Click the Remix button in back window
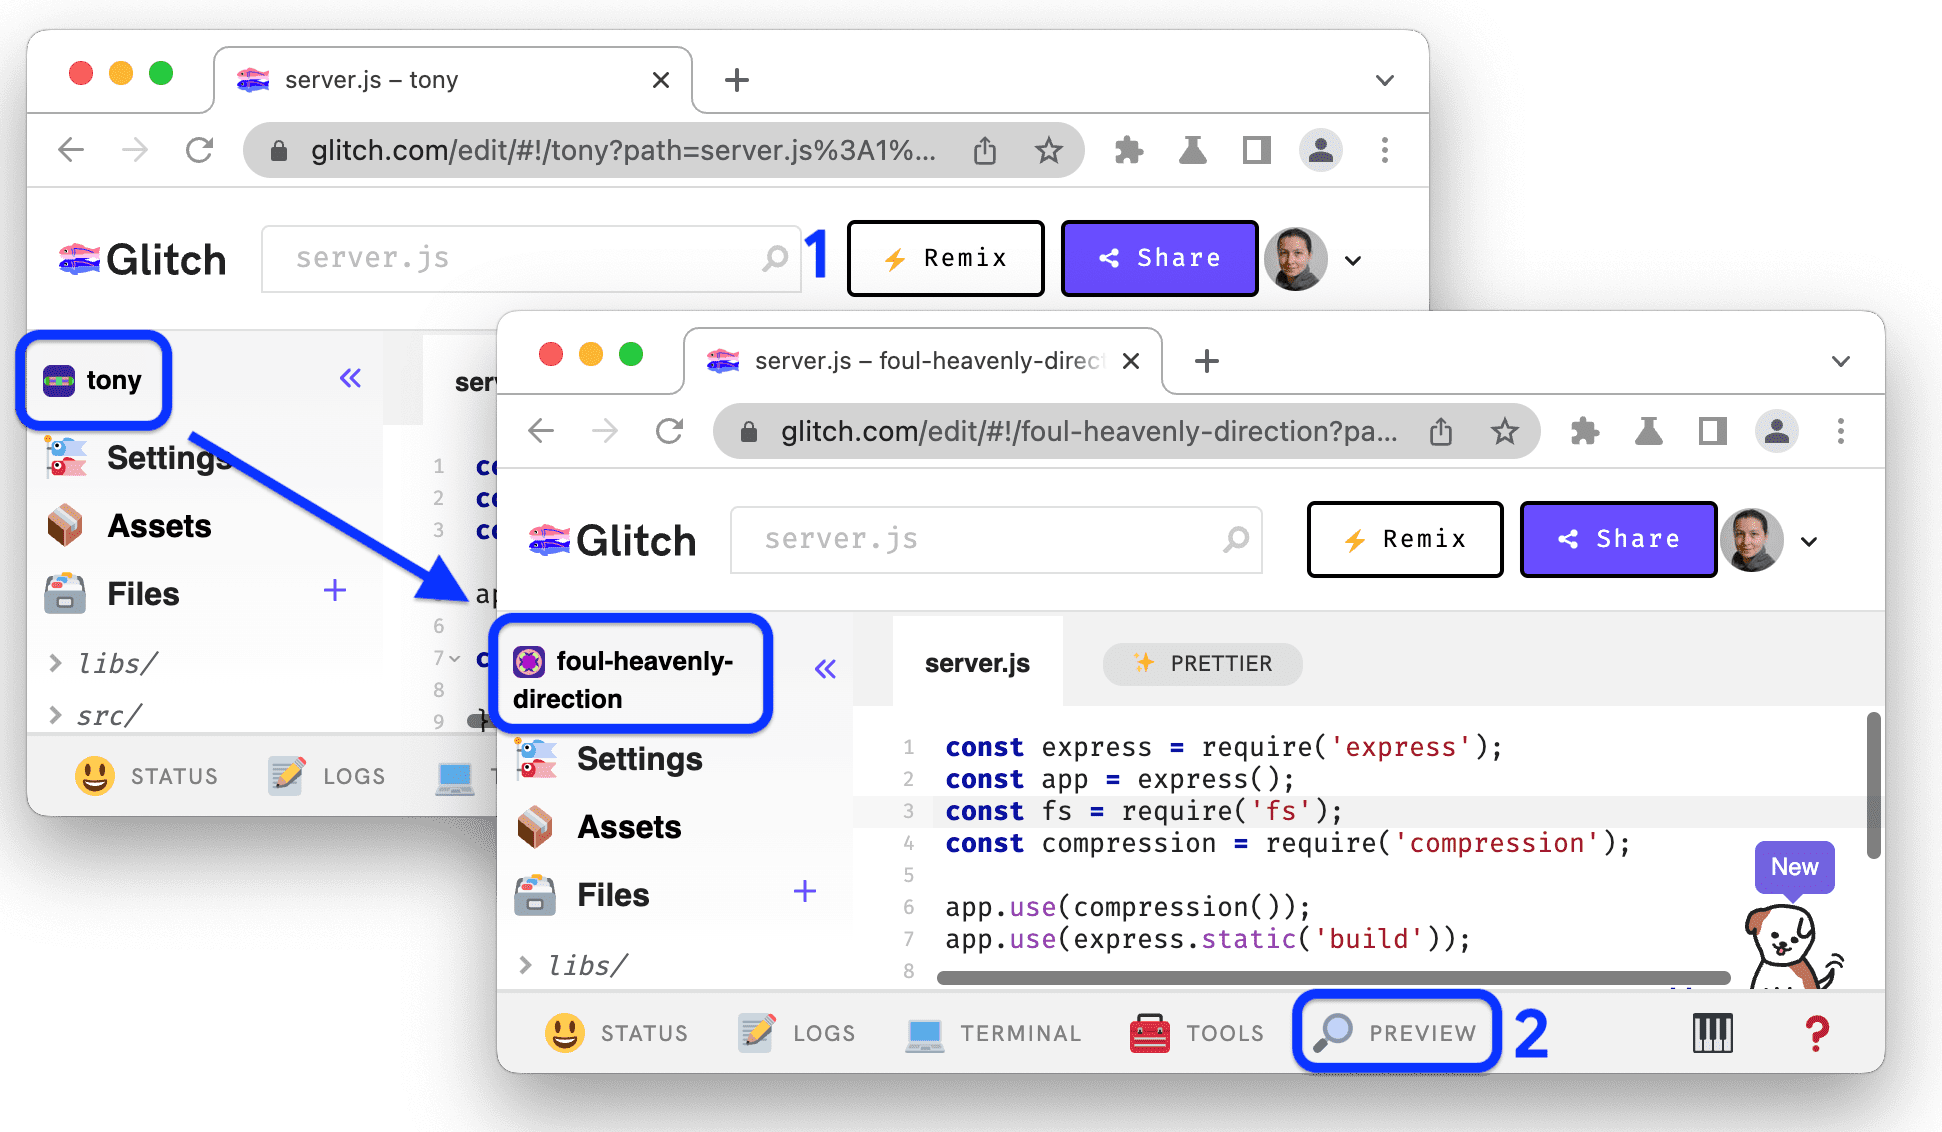Viewport: 1942px width, 1132px height. pos(943,259)
